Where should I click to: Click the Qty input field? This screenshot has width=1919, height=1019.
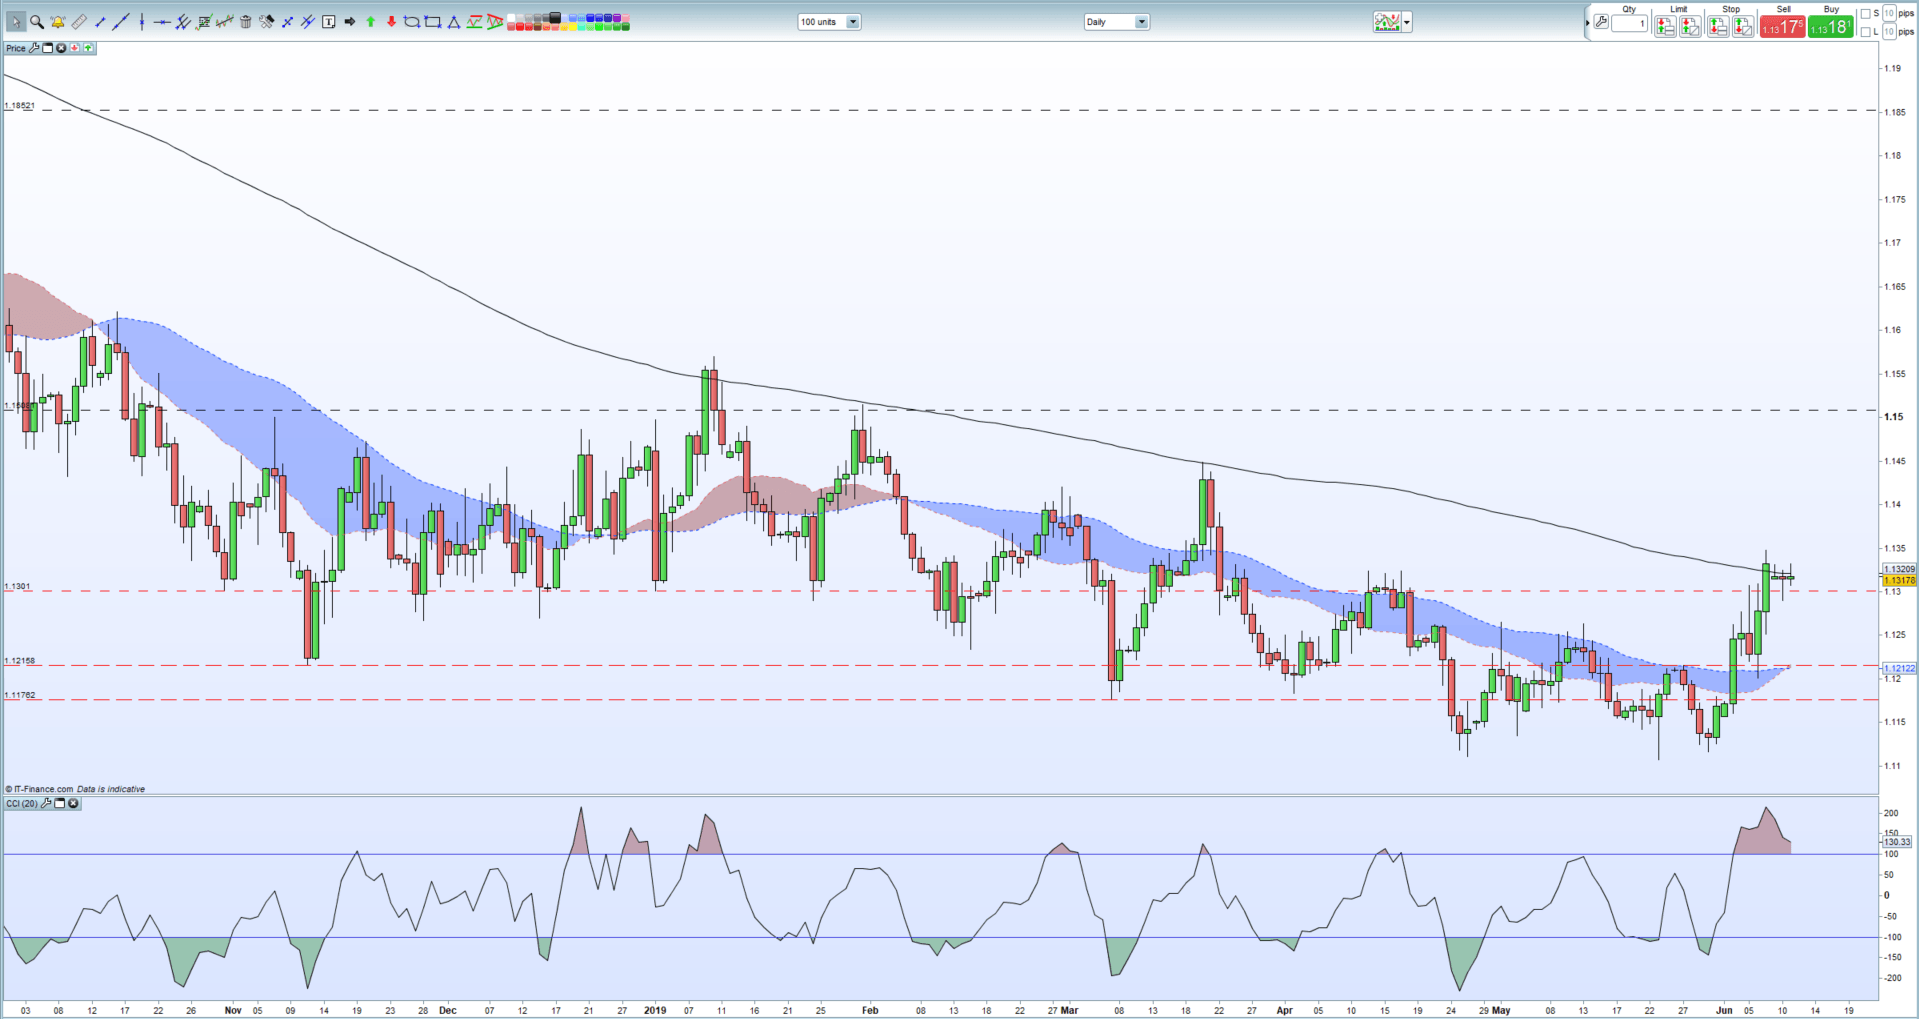click(x=1629, y=23)
